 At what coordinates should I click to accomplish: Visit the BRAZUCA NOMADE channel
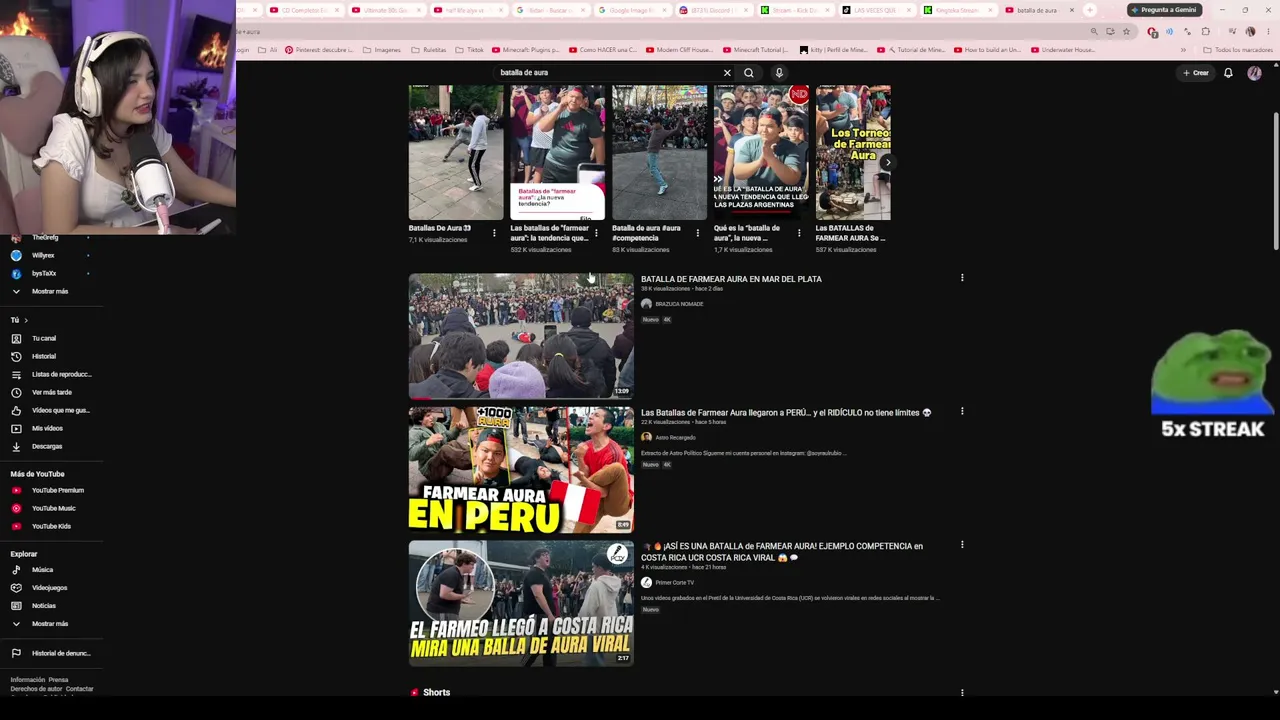(x=679, y=304)
